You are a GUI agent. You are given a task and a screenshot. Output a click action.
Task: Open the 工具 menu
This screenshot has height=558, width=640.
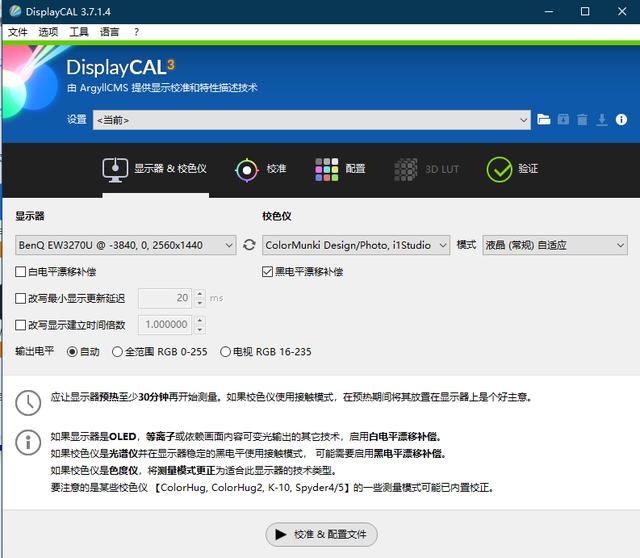79,32
